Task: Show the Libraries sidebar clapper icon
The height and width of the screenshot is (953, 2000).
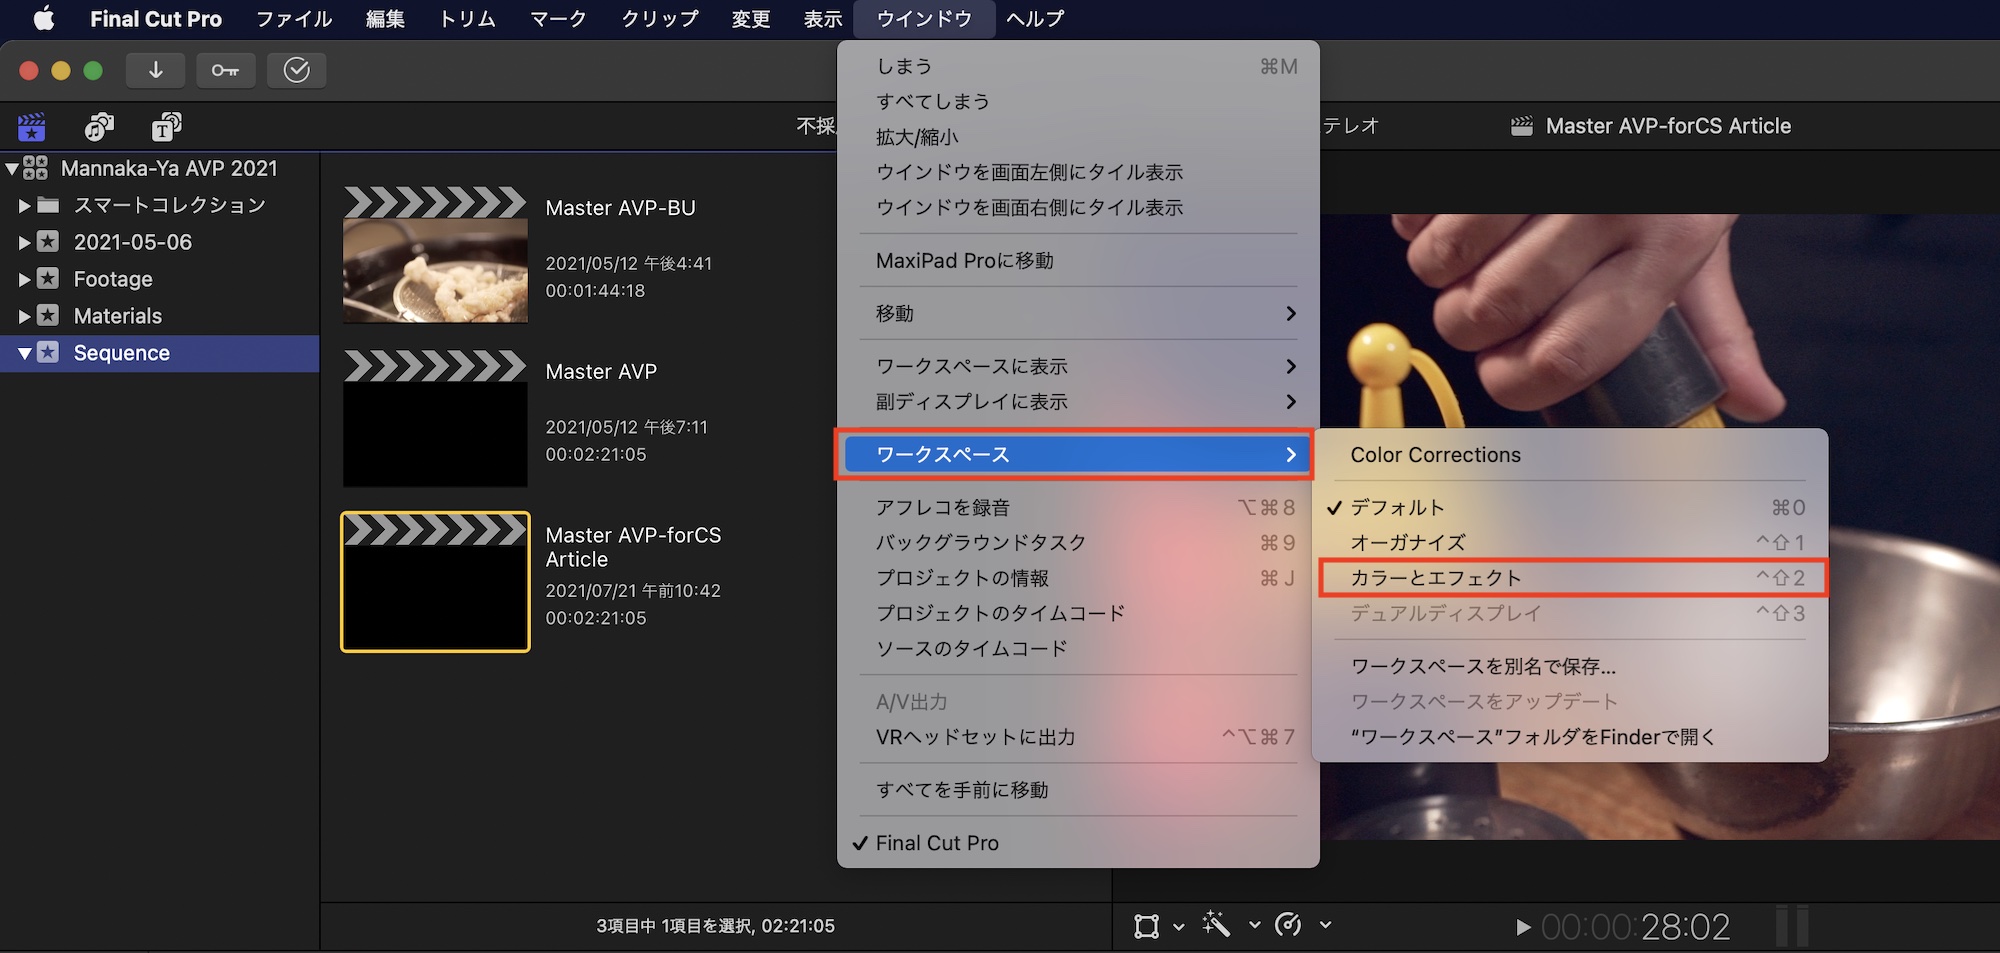Action: [x=31, y=127]
